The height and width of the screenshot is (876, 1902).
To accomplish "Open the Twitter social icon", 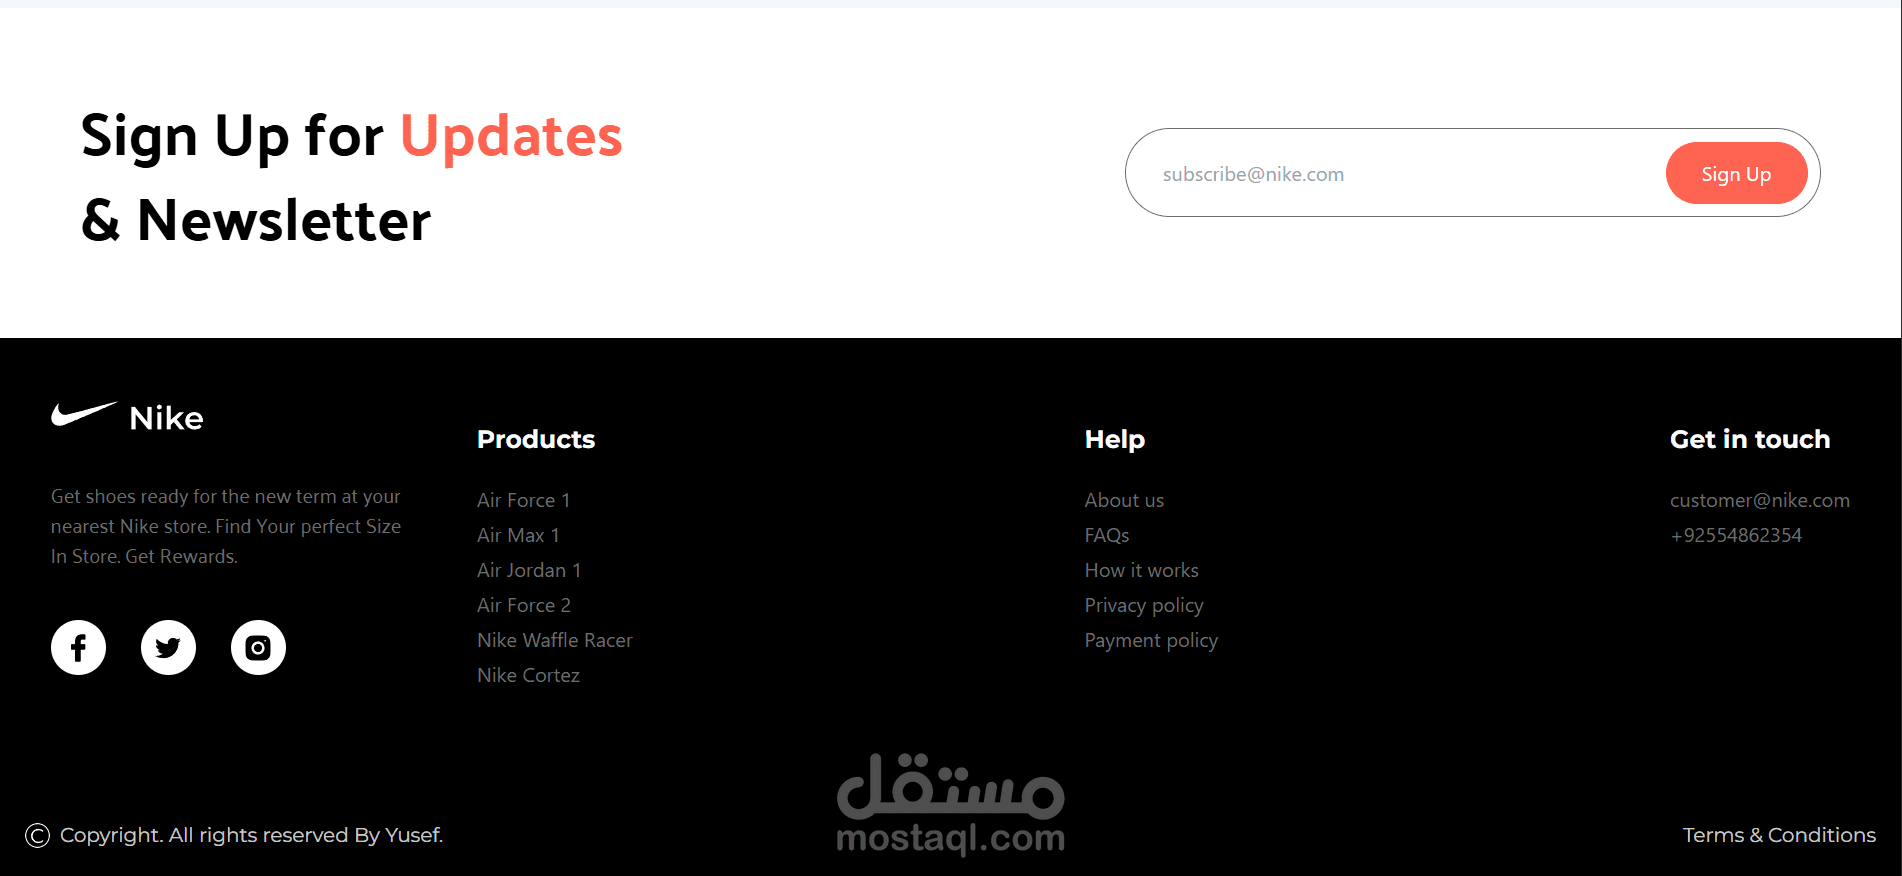I will tap(168, 648).
